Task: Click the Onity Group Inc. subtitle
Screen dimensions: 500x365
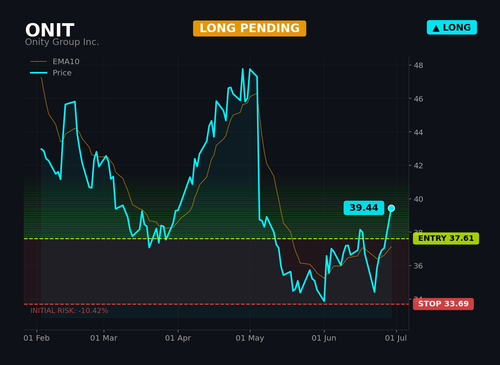Action: click(62, 42)
